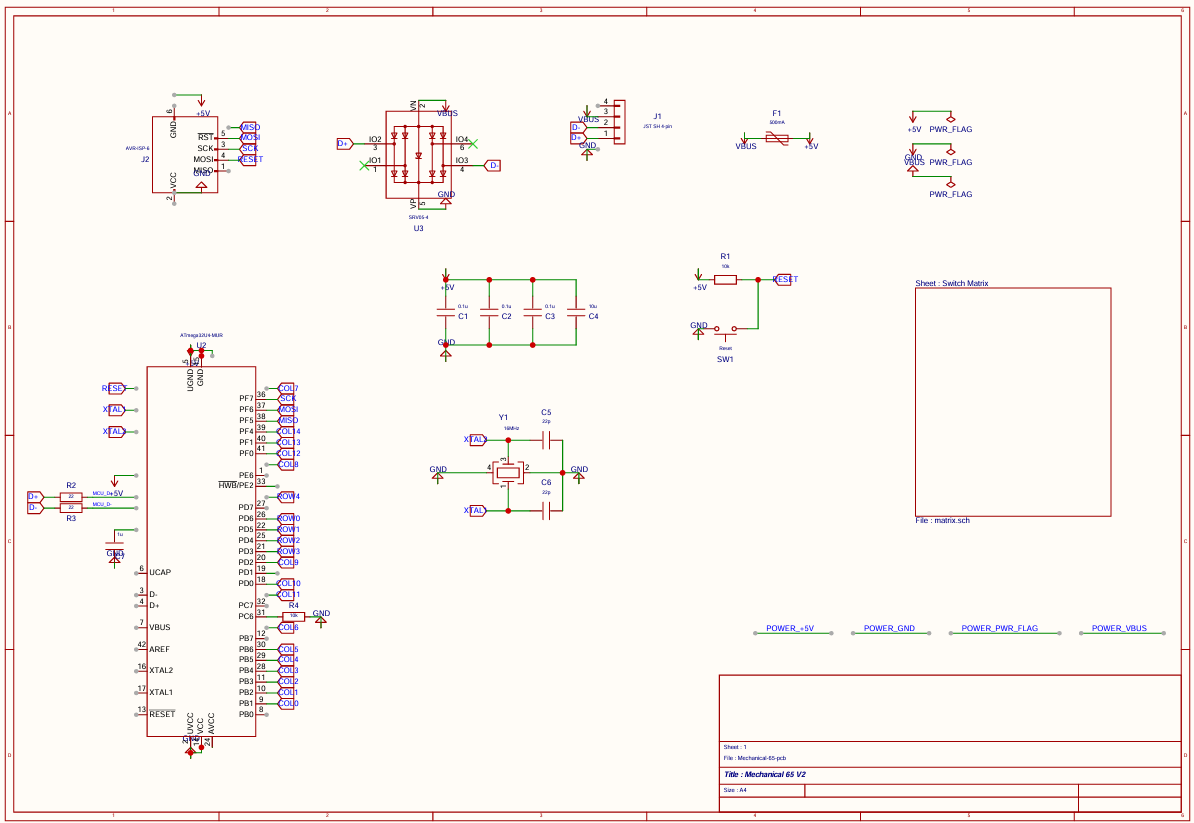Select the R2 22 ohm resistor symbol
Screen dimensions: 1194x823
click(71, 496)
